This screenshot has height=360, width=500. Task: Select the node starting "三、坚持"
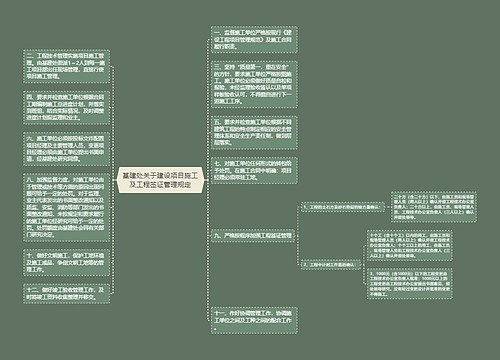(254, 84)
